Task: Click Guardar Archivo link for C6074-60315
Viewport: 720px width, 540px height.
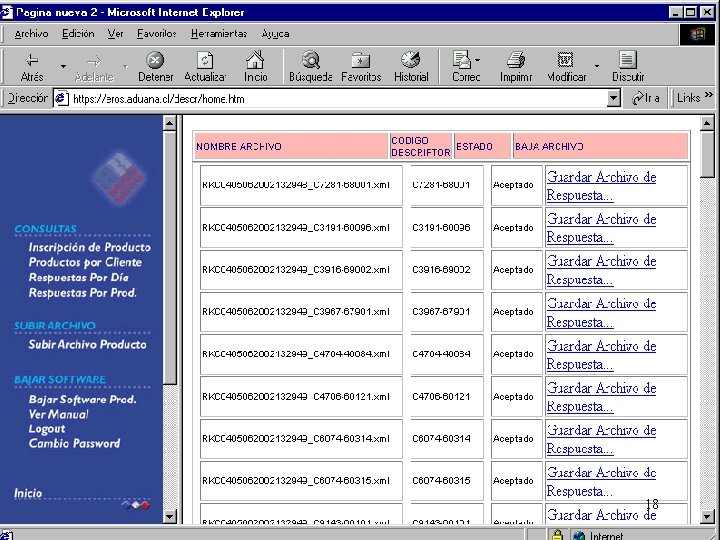Action: point(601,482)
